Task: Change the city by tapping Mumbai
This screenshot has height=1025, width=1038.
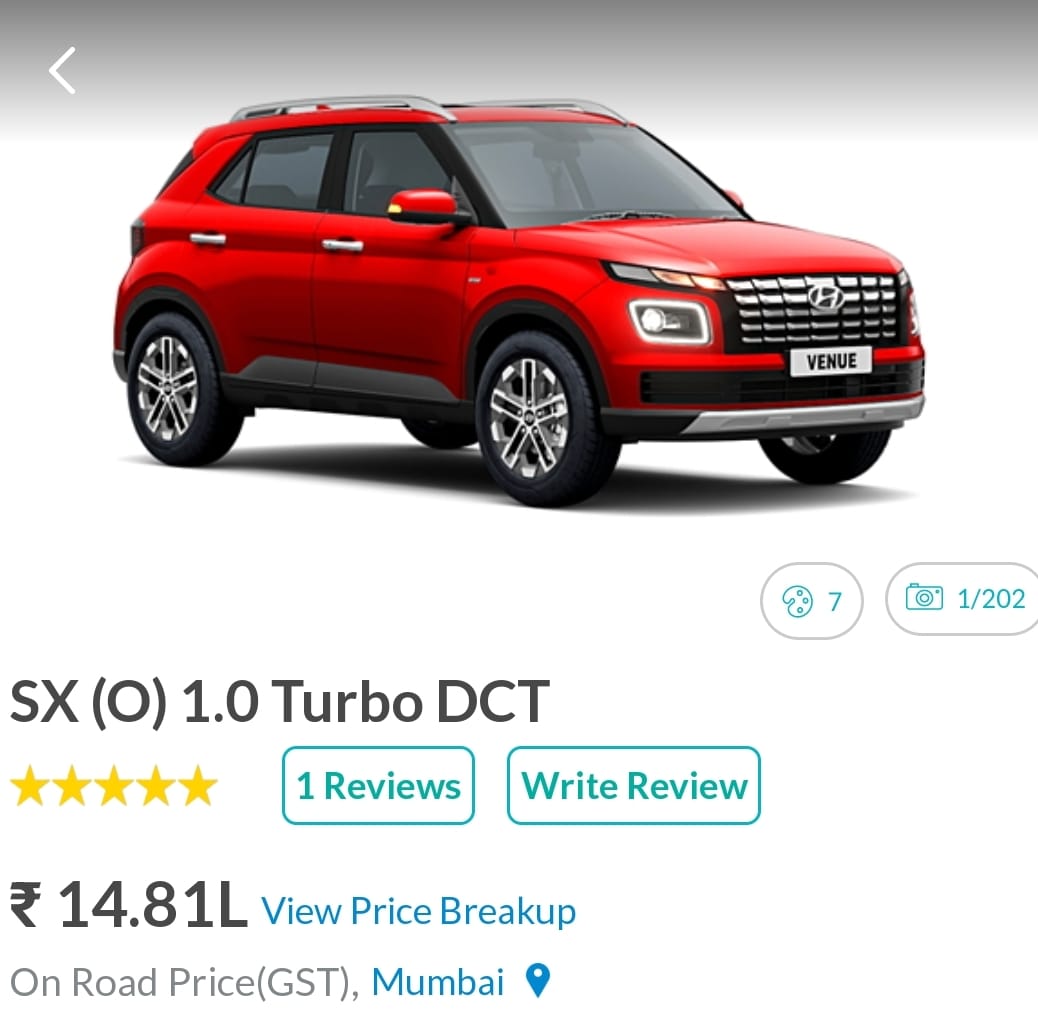Action: point(438,981)
